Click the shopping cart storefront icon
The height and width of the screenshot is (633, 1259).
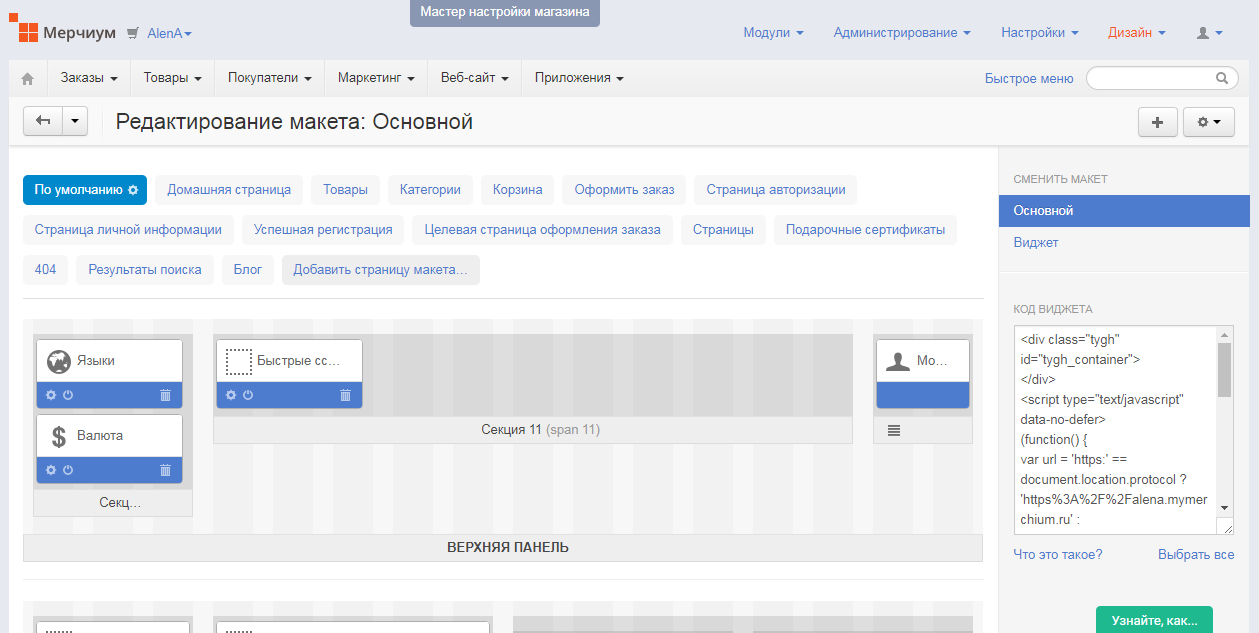click(x=133, y=33)
